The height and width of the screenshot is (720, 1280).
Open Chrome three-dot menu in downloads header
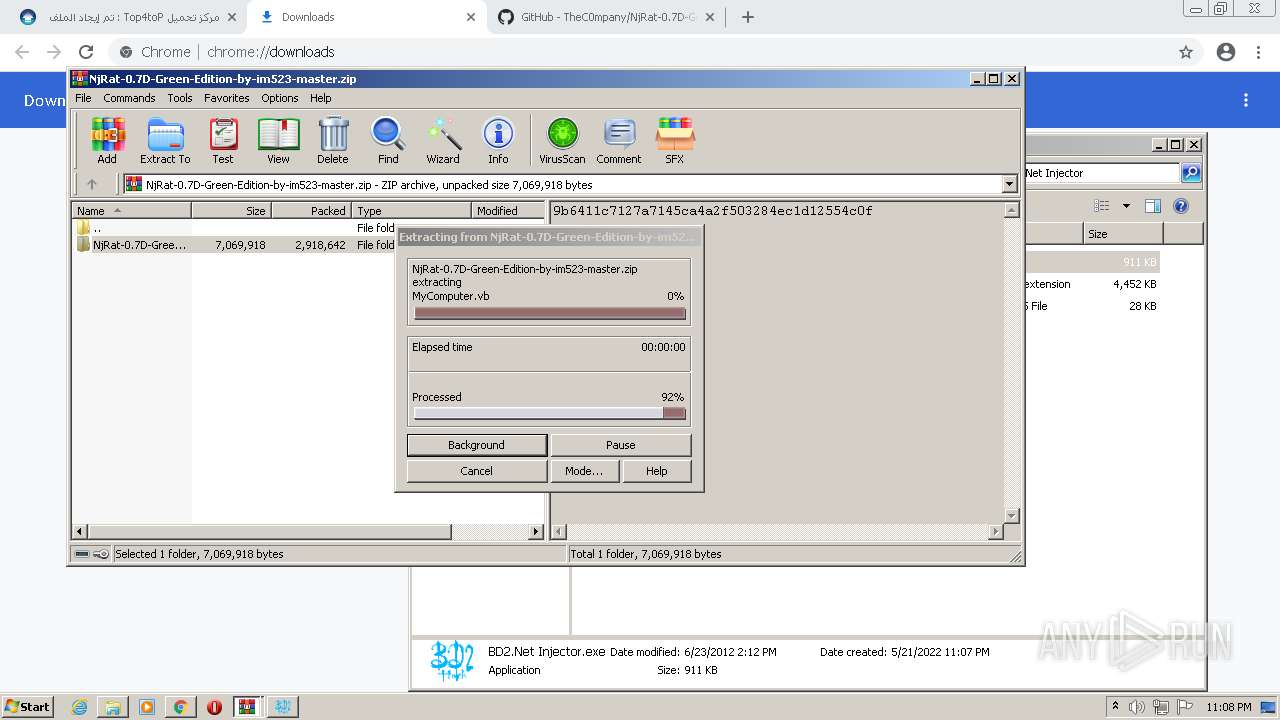tap(1246, 100)
